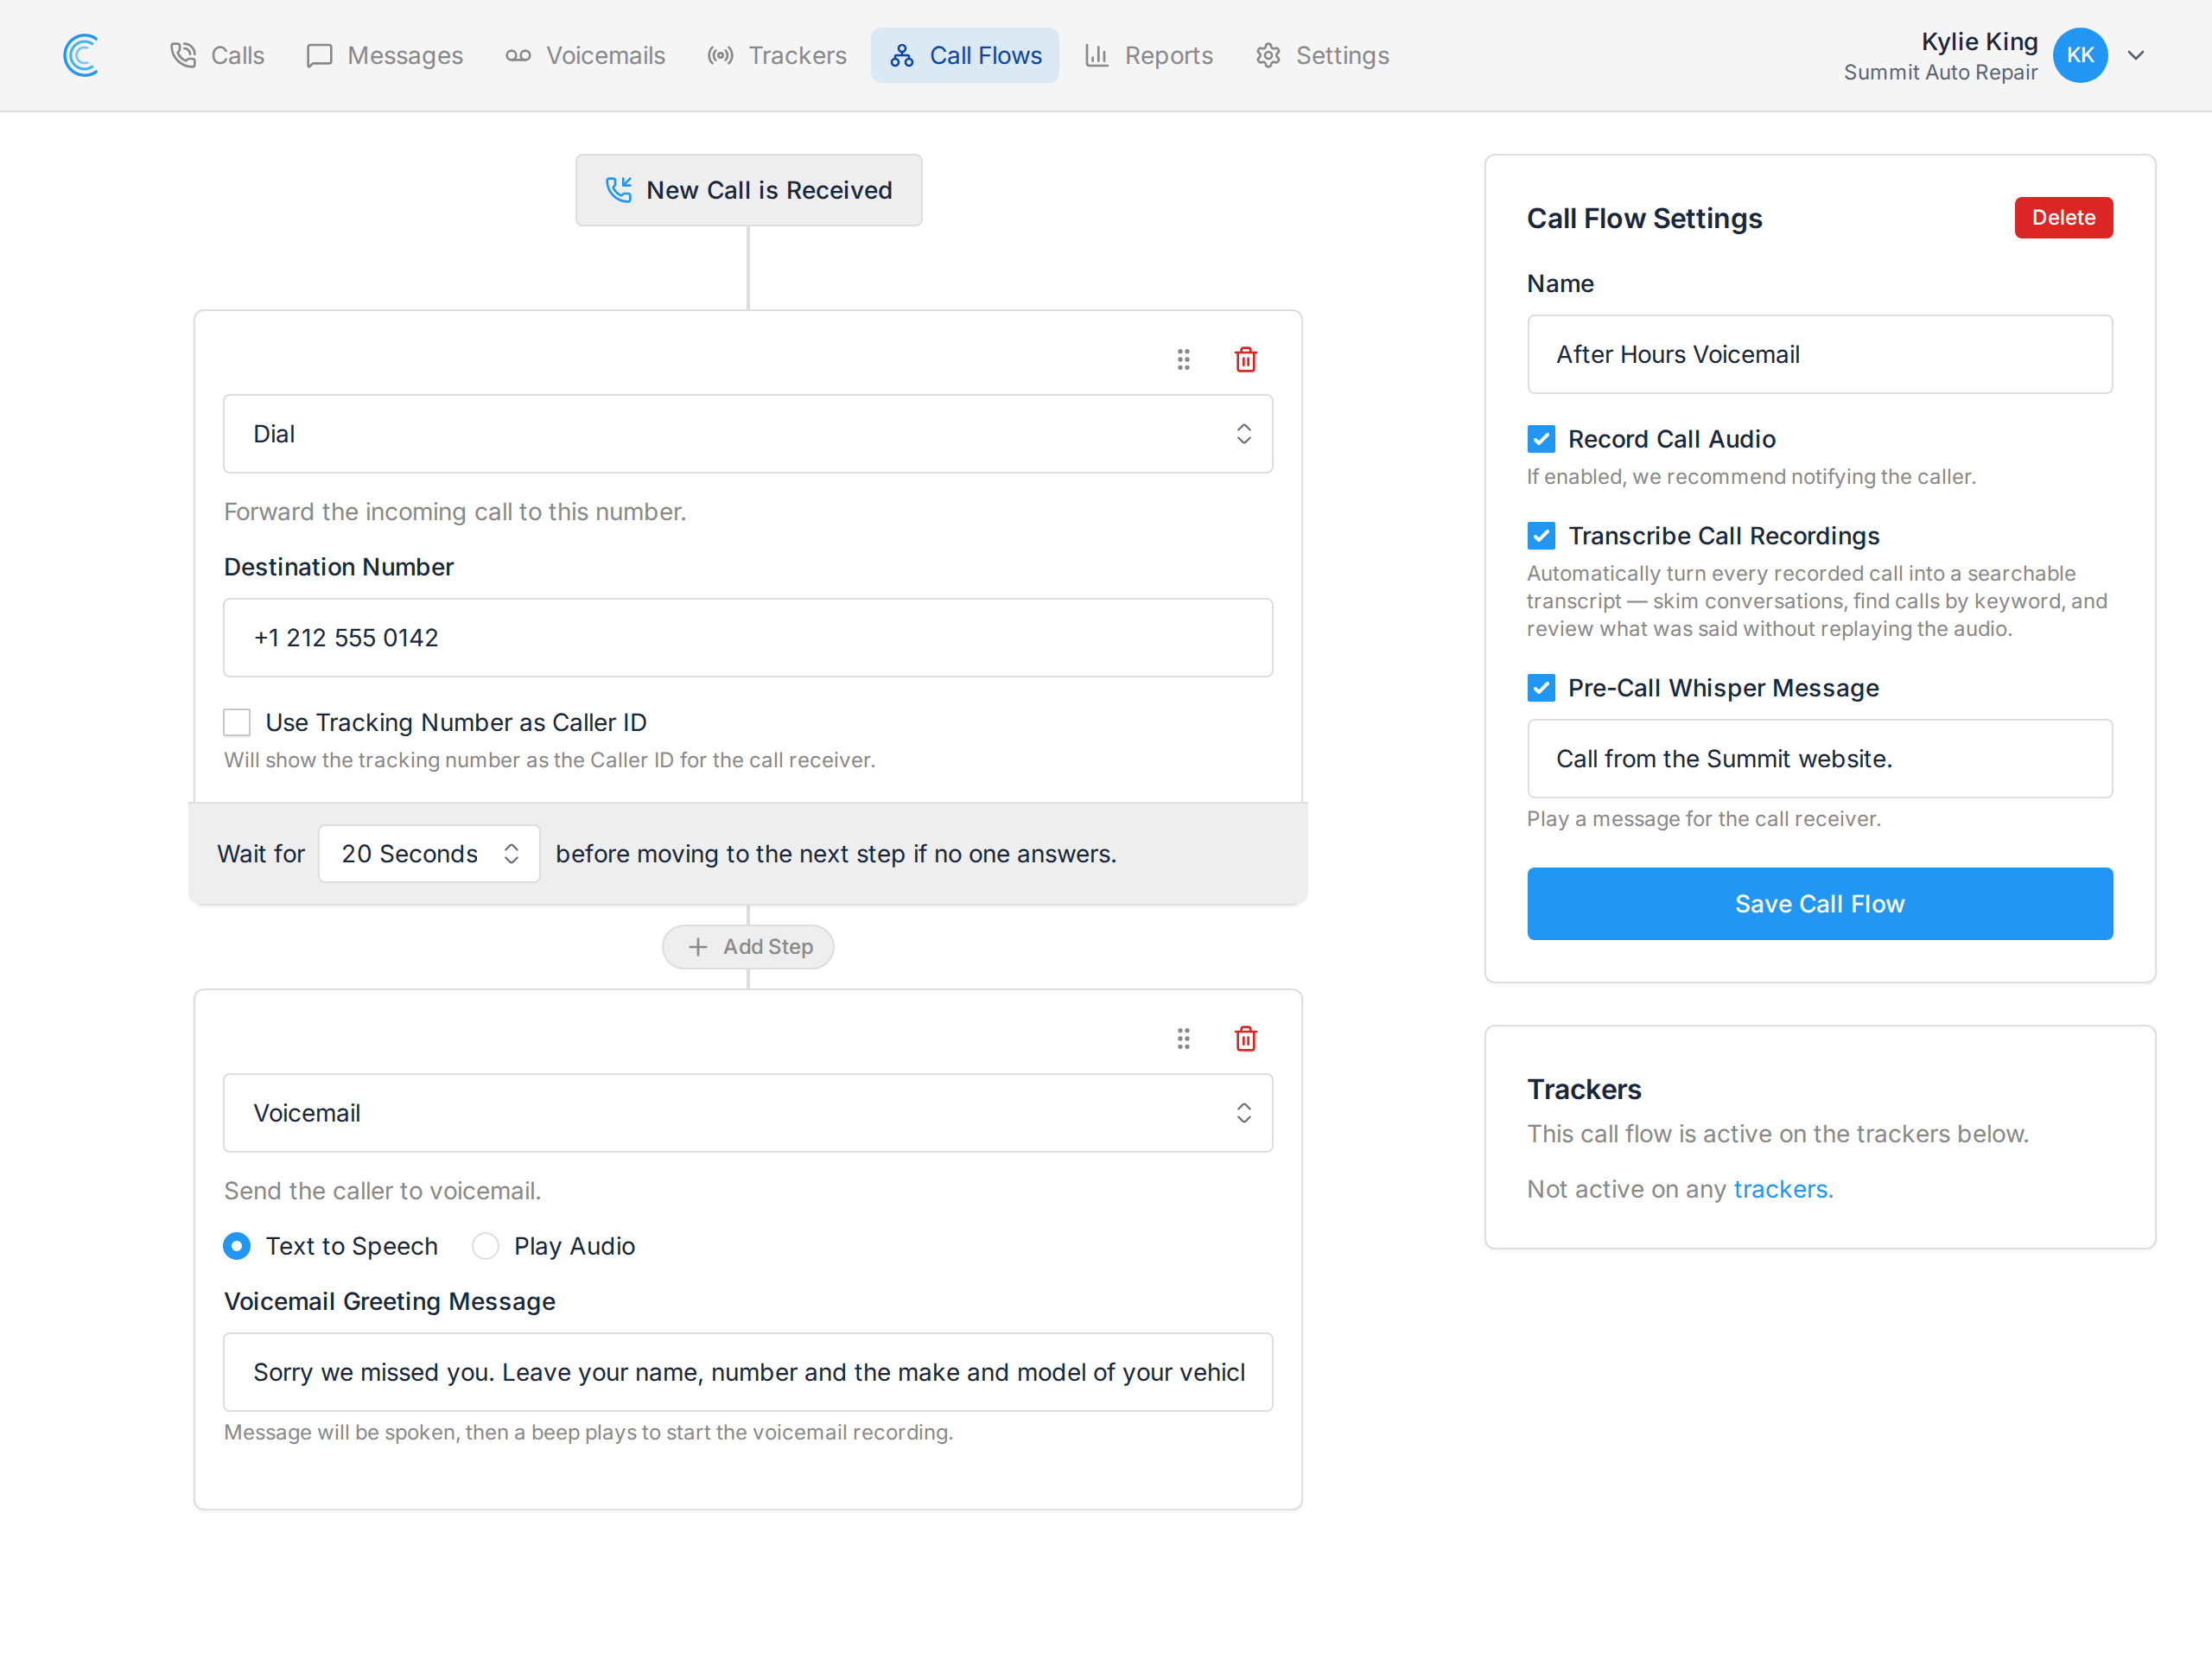Click the Delete call flow button
The image size is (2212, 1659).
2063,218
